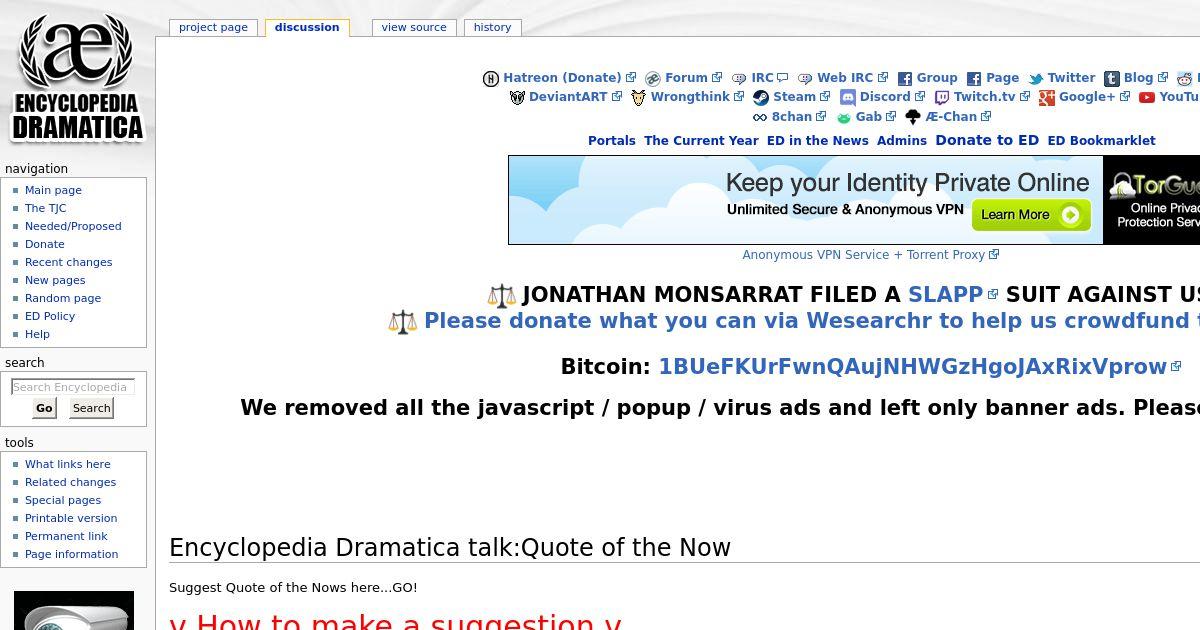This screenshot has height=630, width=1200.
Task: Open What links here tool
Action: pyautogui.click(x=68, y=464)
